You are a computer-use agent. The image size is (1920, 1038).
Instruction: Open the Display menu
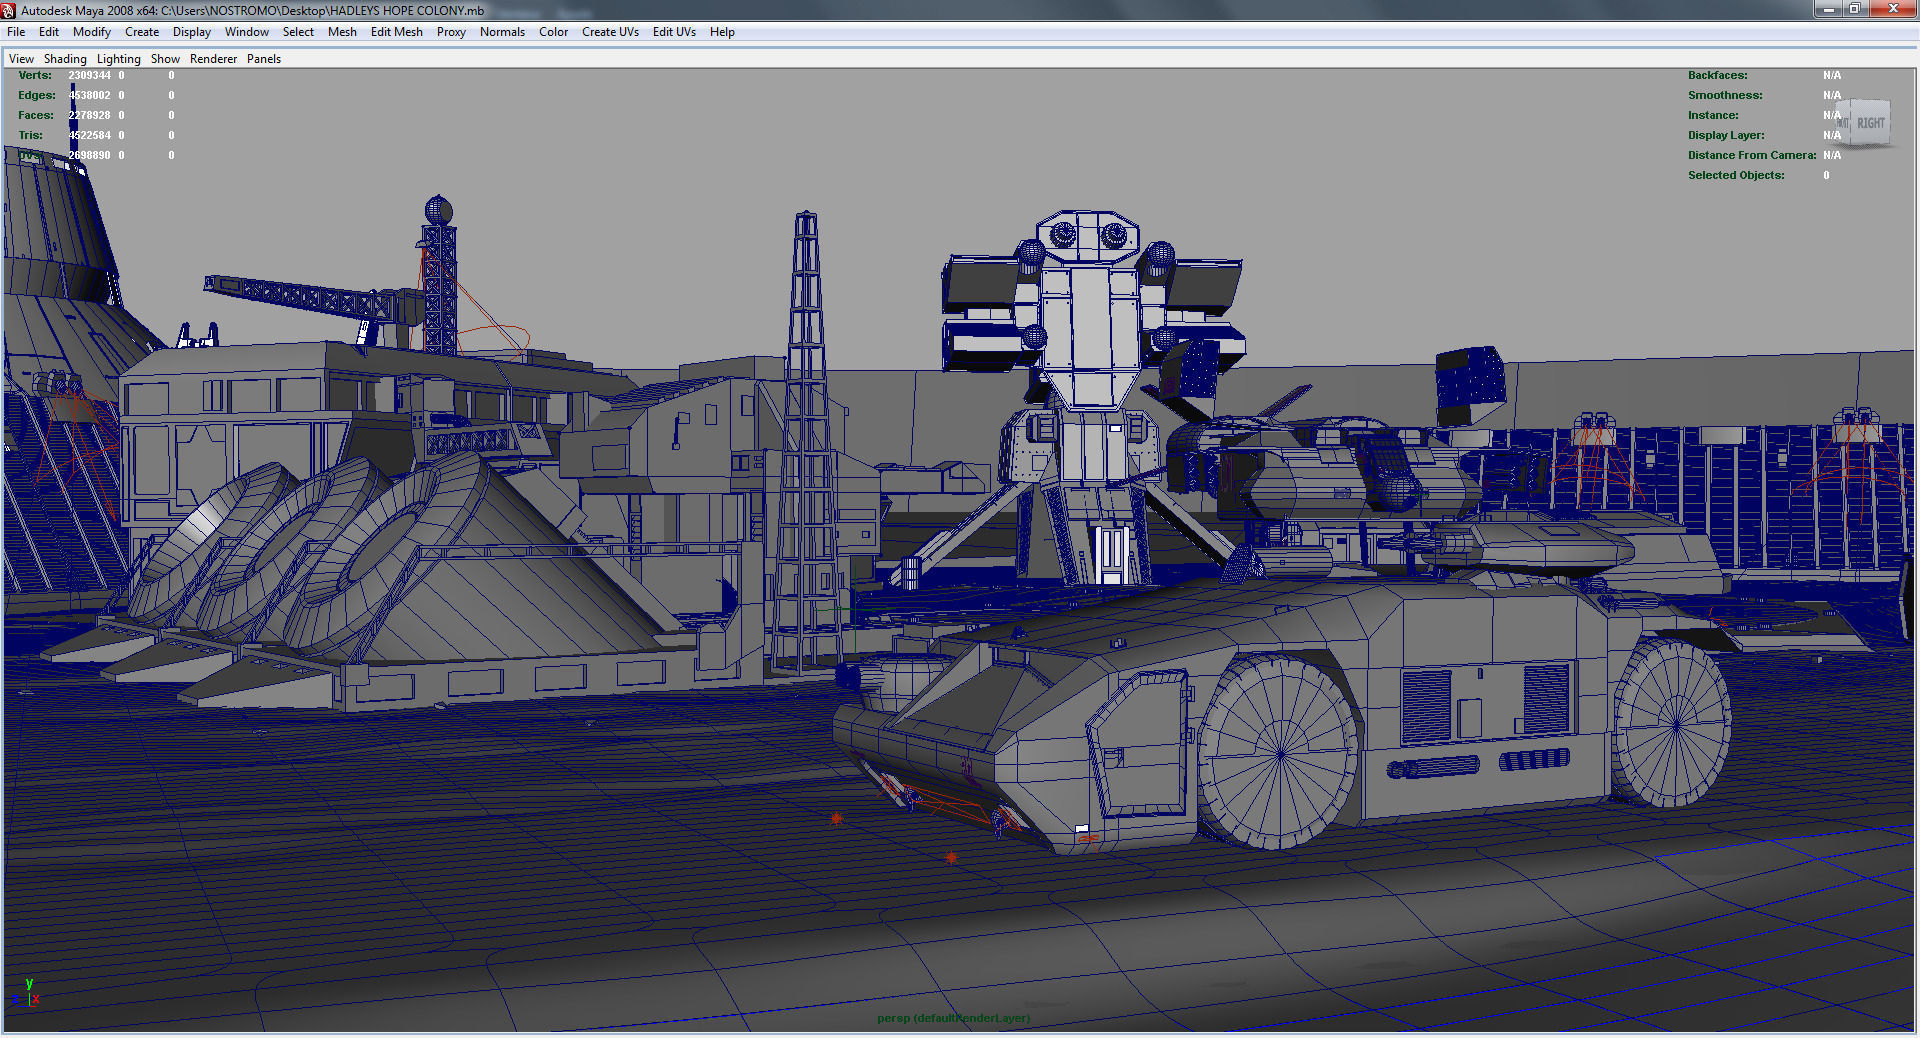pos(192,32)
